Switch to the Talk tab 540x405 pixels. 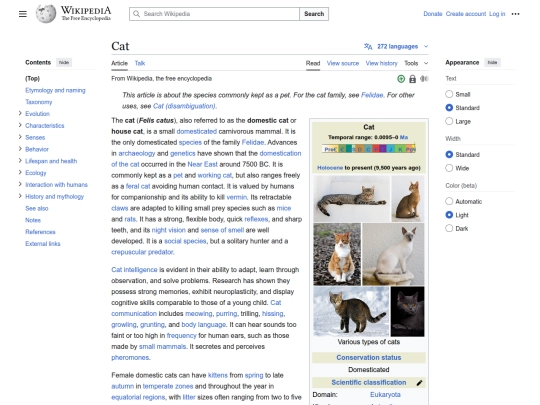[140, 63]
